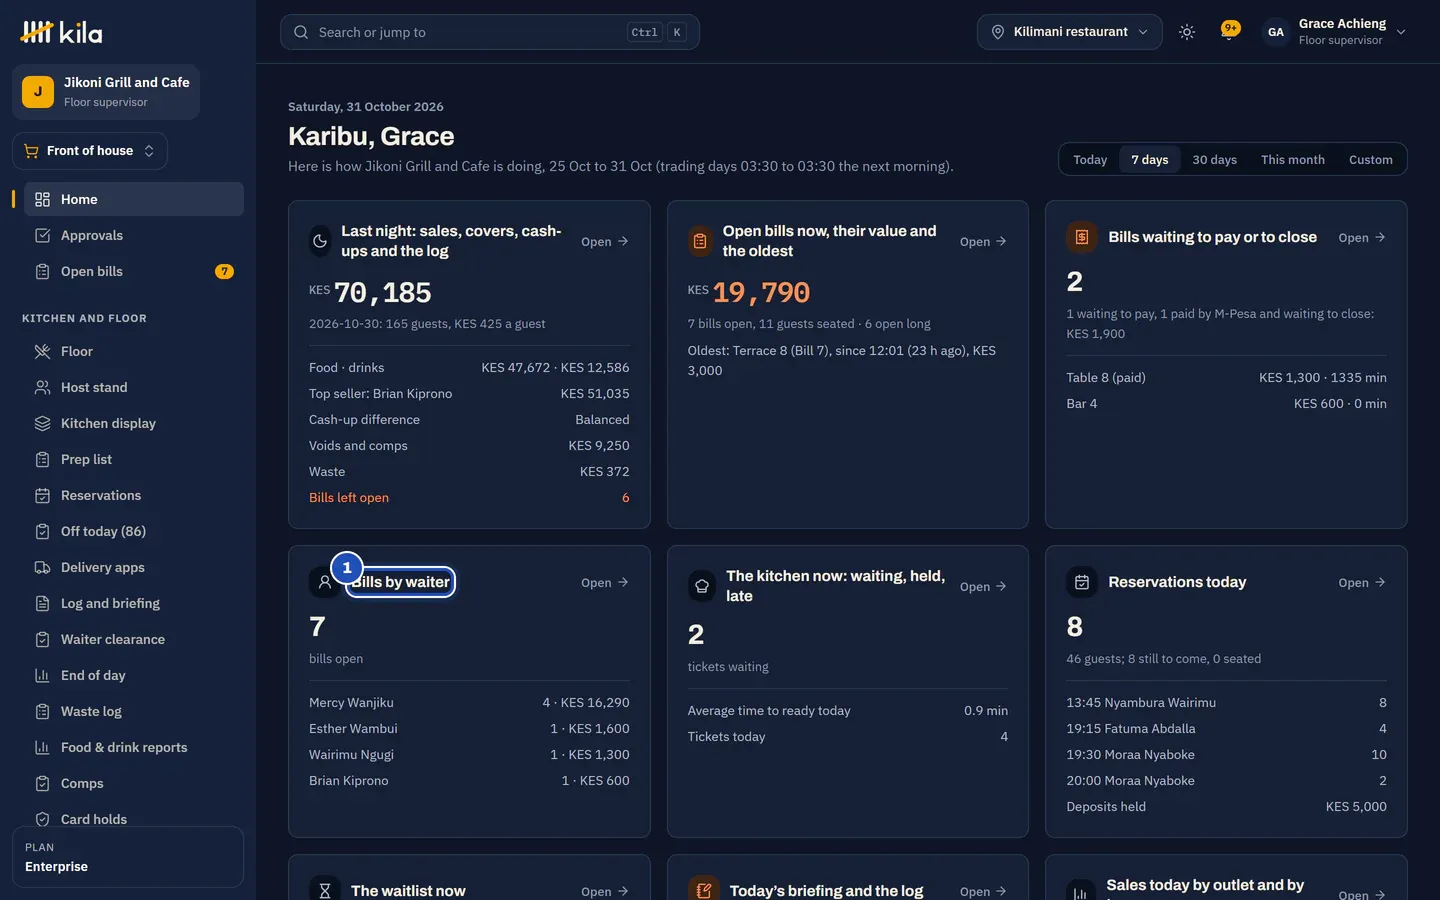Open the Waste log
This screenshot has width=1440, height=900.
pyautogui.click(x=133, y=711)
